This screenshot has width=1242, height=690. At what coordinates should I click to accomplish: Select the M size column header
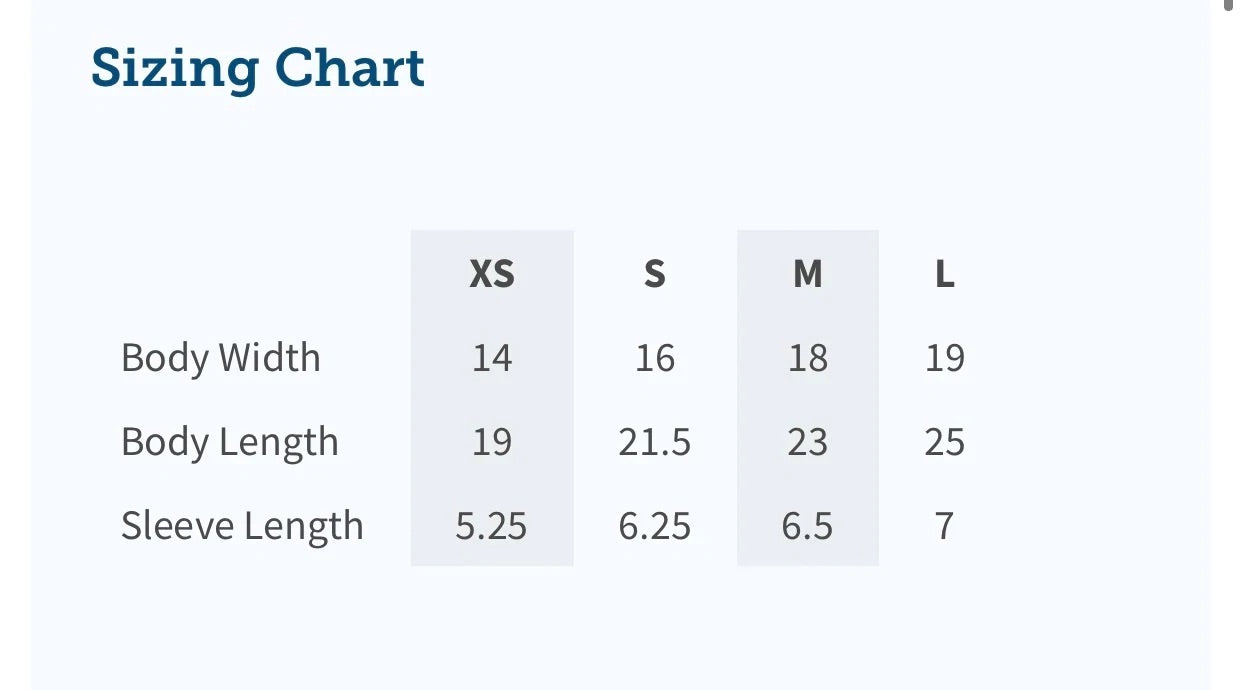[808, 274]
